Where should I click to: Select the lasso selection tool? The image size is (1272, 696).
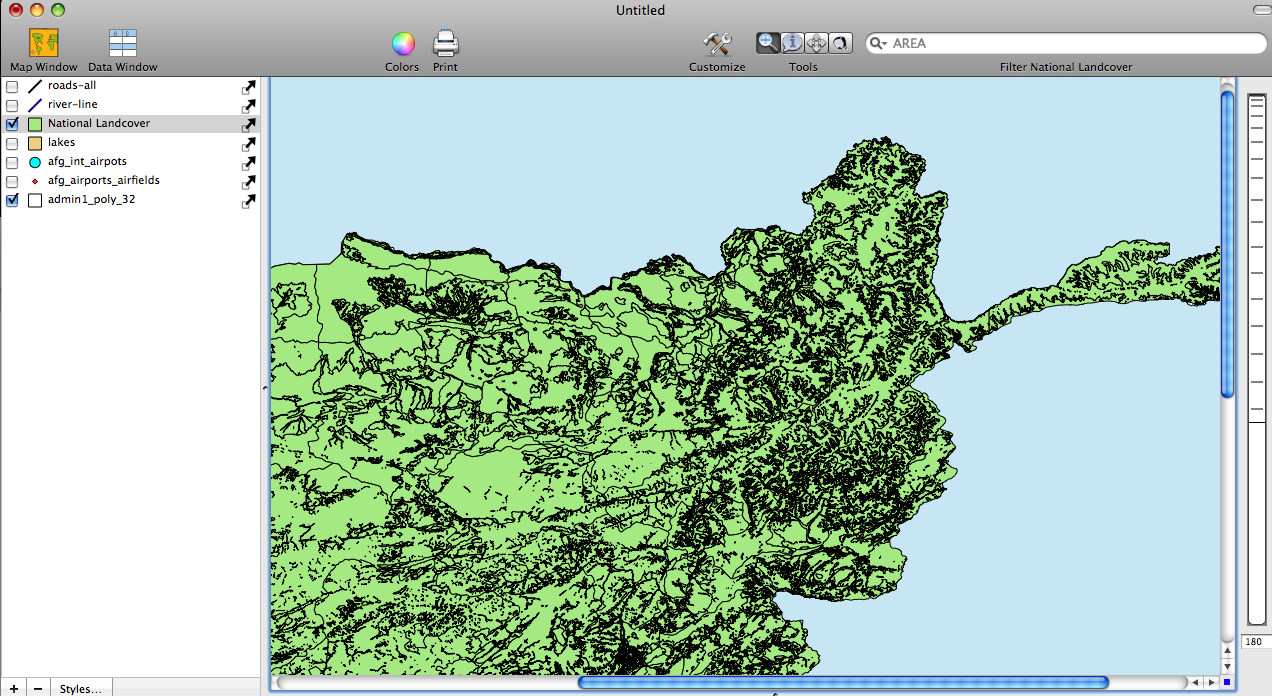click(x=840, y=43)
